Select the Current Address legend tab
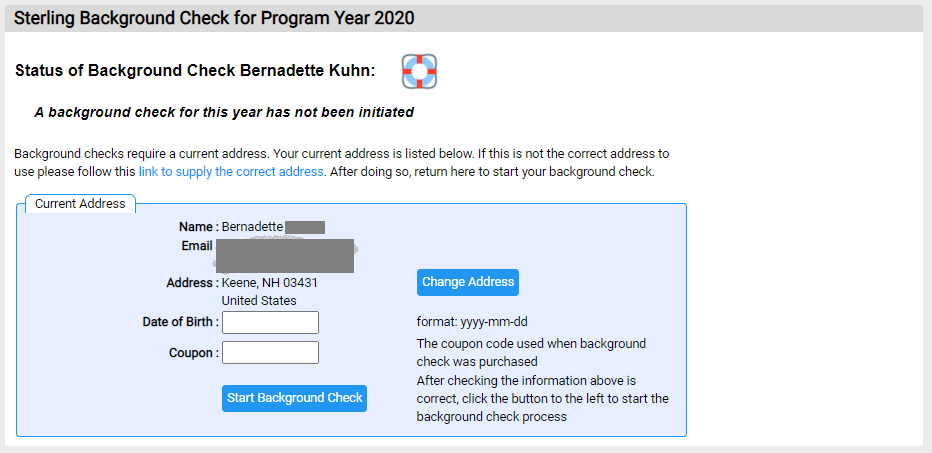932x453 pixels. click(80, 204)
